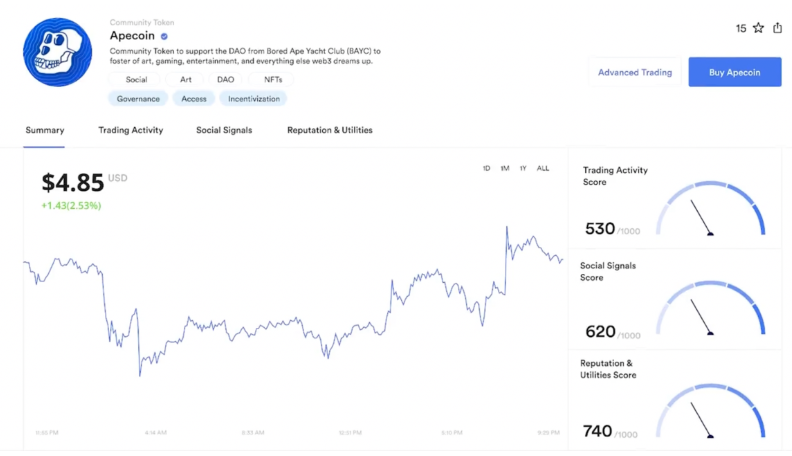Screen dimensions: 792x456
Task: Select the Governance tag
Action: (138, 99)
